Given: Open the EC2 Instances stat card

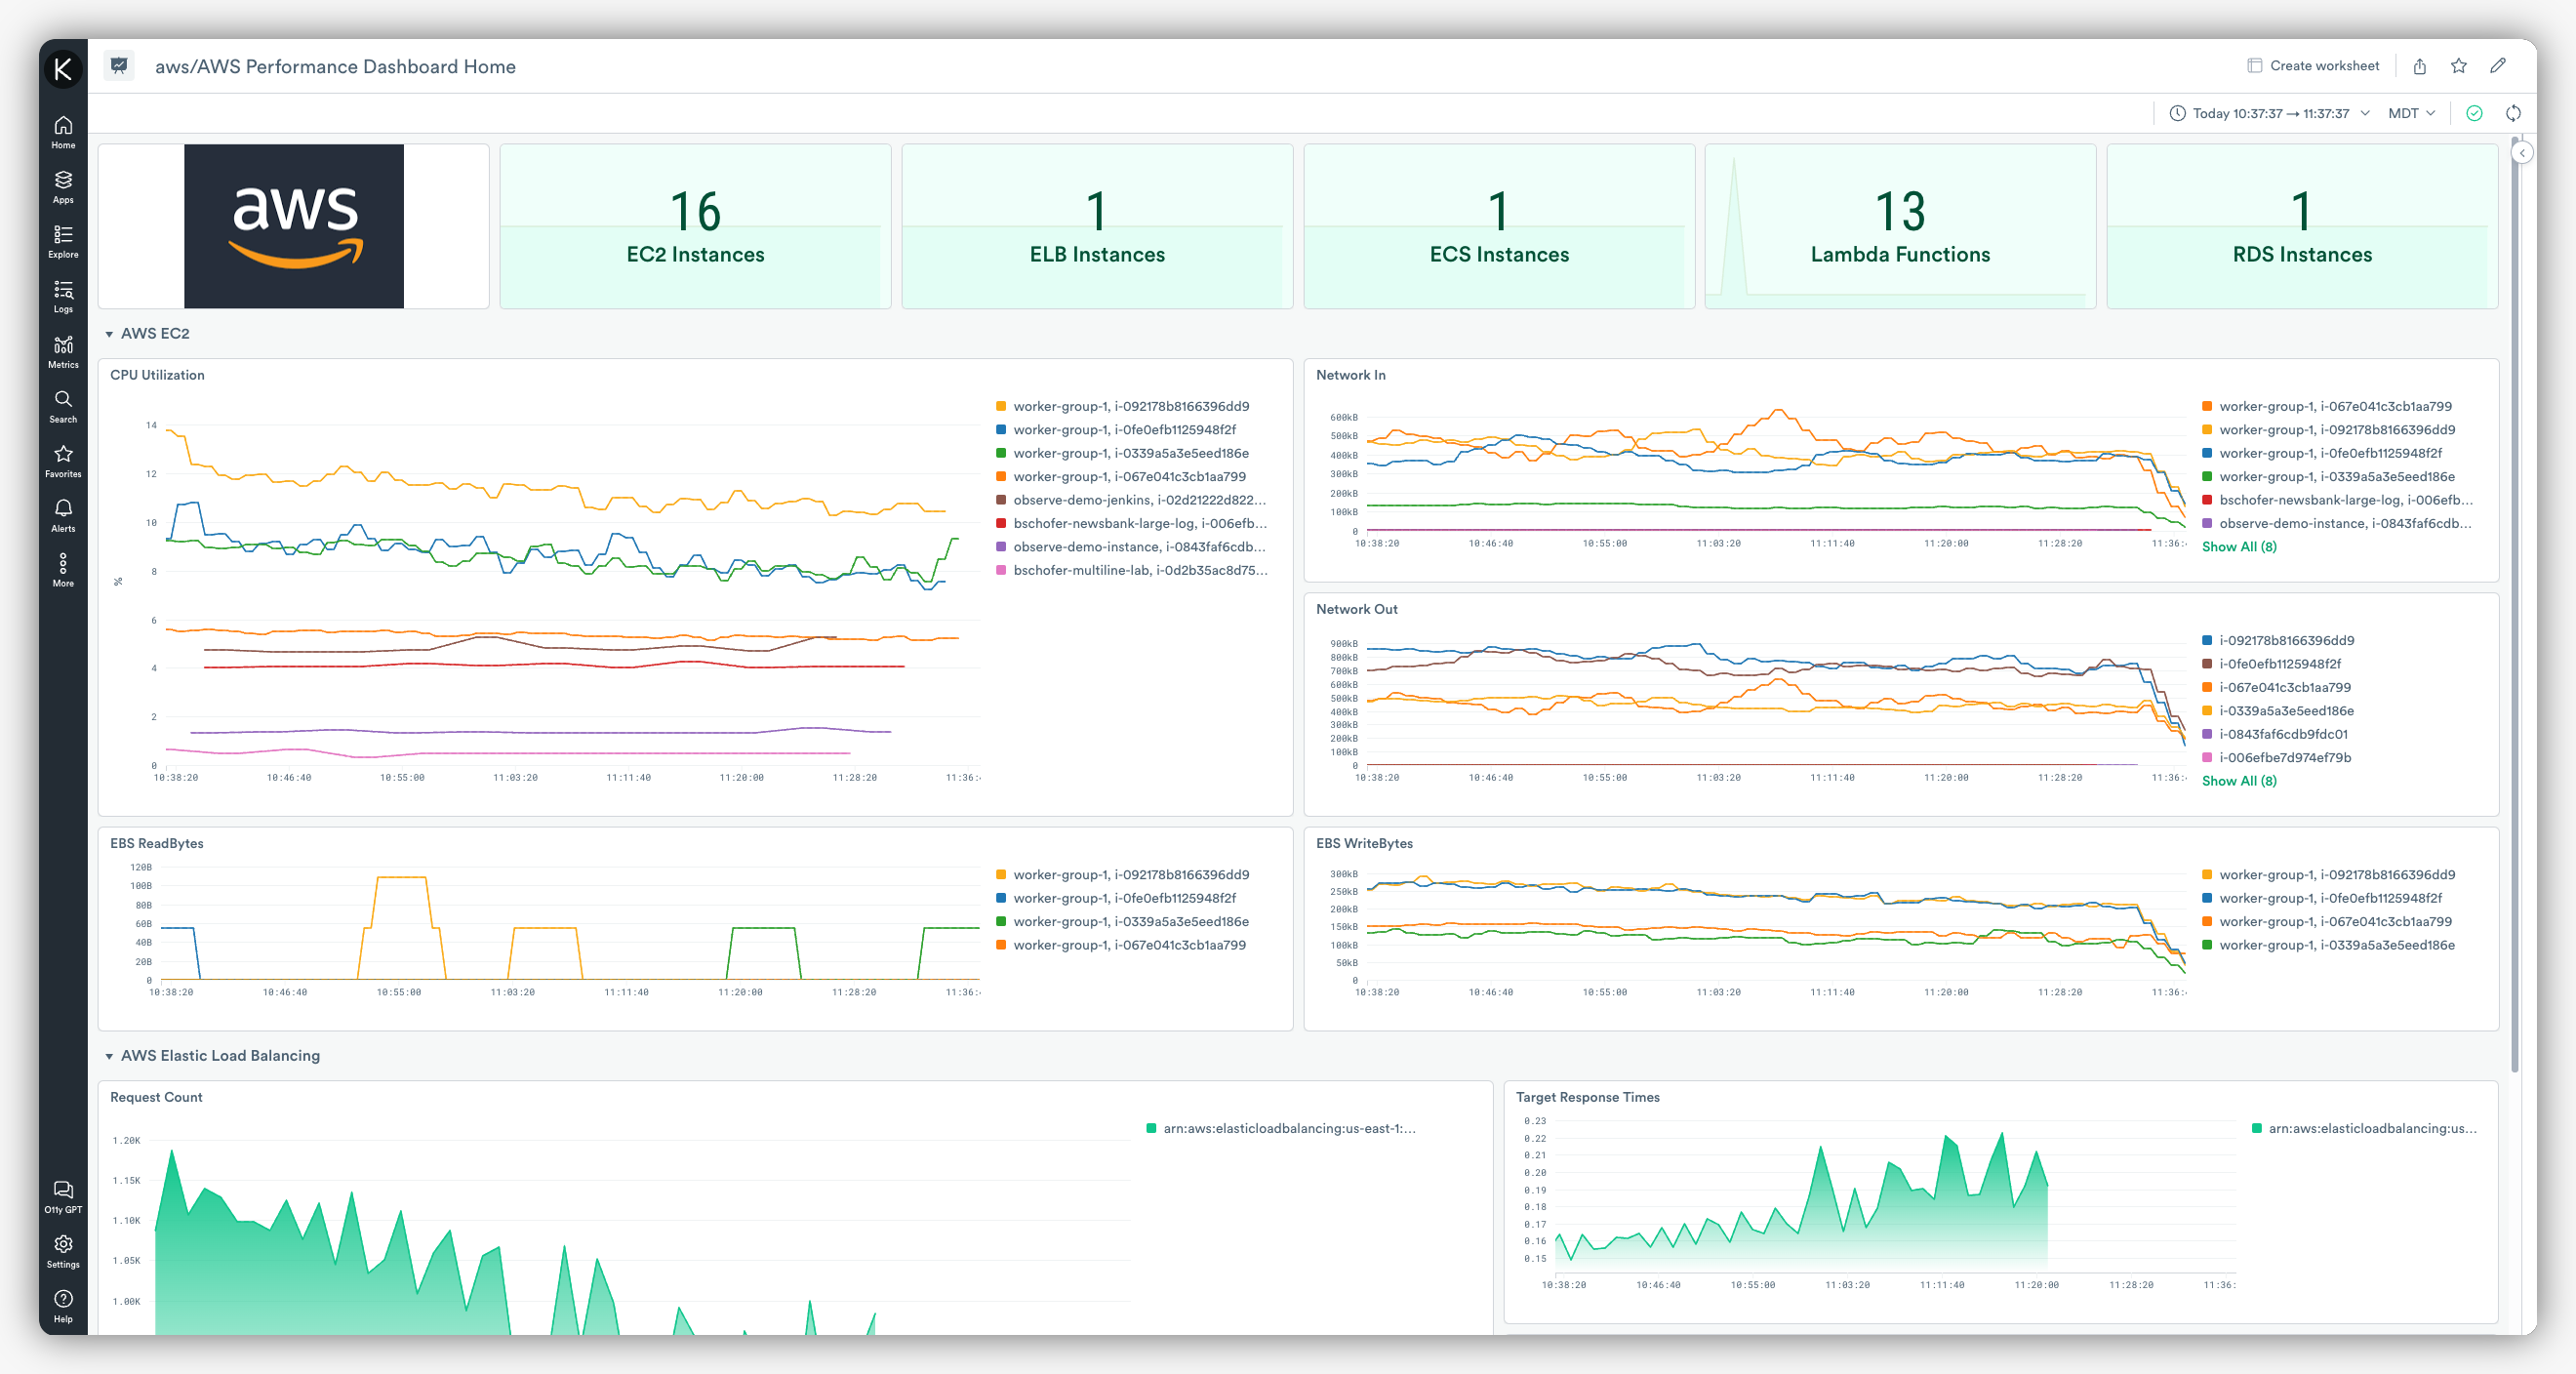Looking at the screenshot, I should (x=695, y=226).
